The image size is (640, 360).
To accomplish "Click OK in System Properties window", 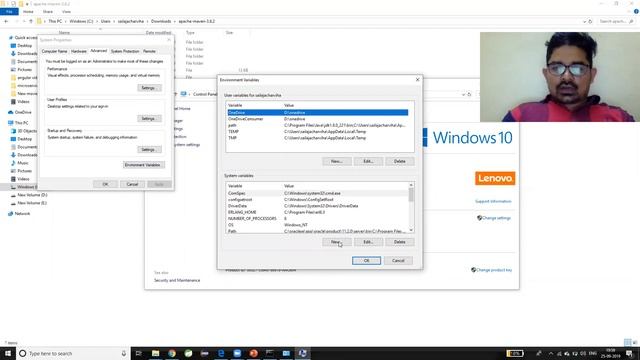I will (105, 184).
